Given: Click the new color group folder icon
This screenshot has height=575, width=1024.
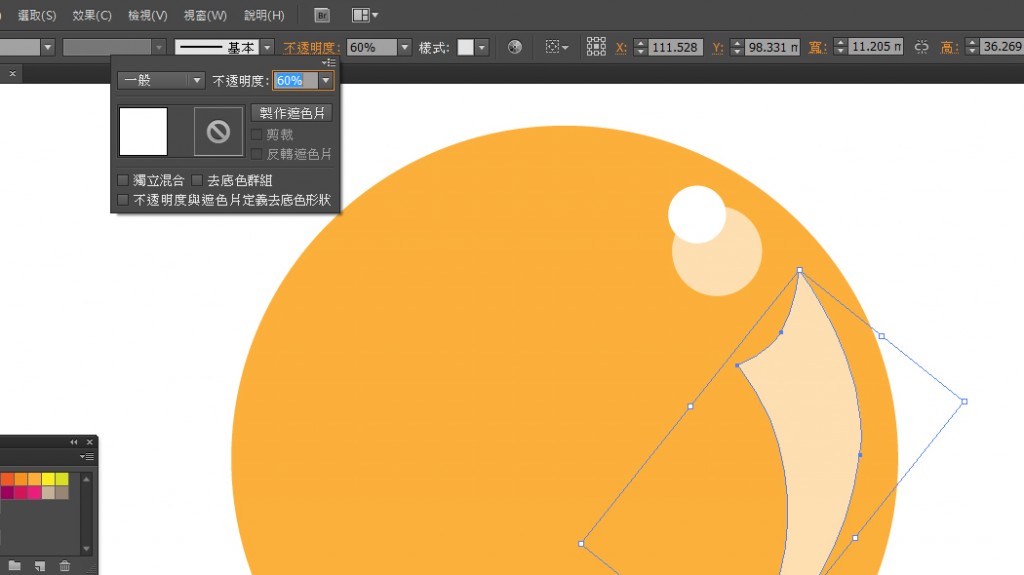Looking at the screenshot, I should pos(14,565).
